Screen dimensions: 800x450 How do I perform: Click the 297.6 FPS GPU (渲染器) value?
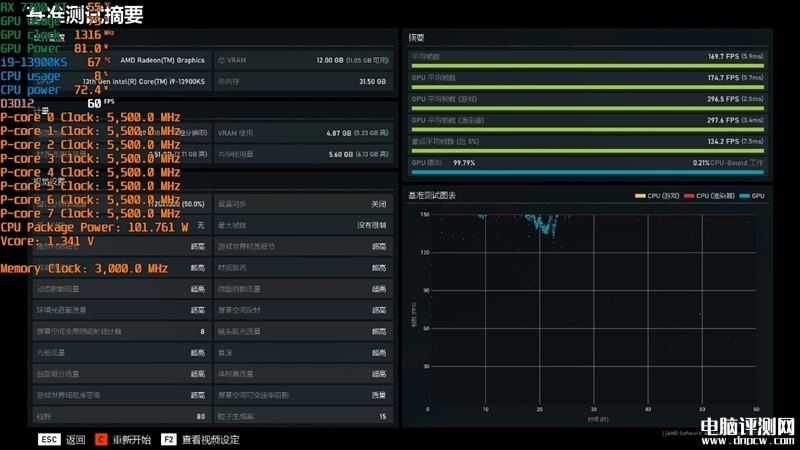coord(722,120)
